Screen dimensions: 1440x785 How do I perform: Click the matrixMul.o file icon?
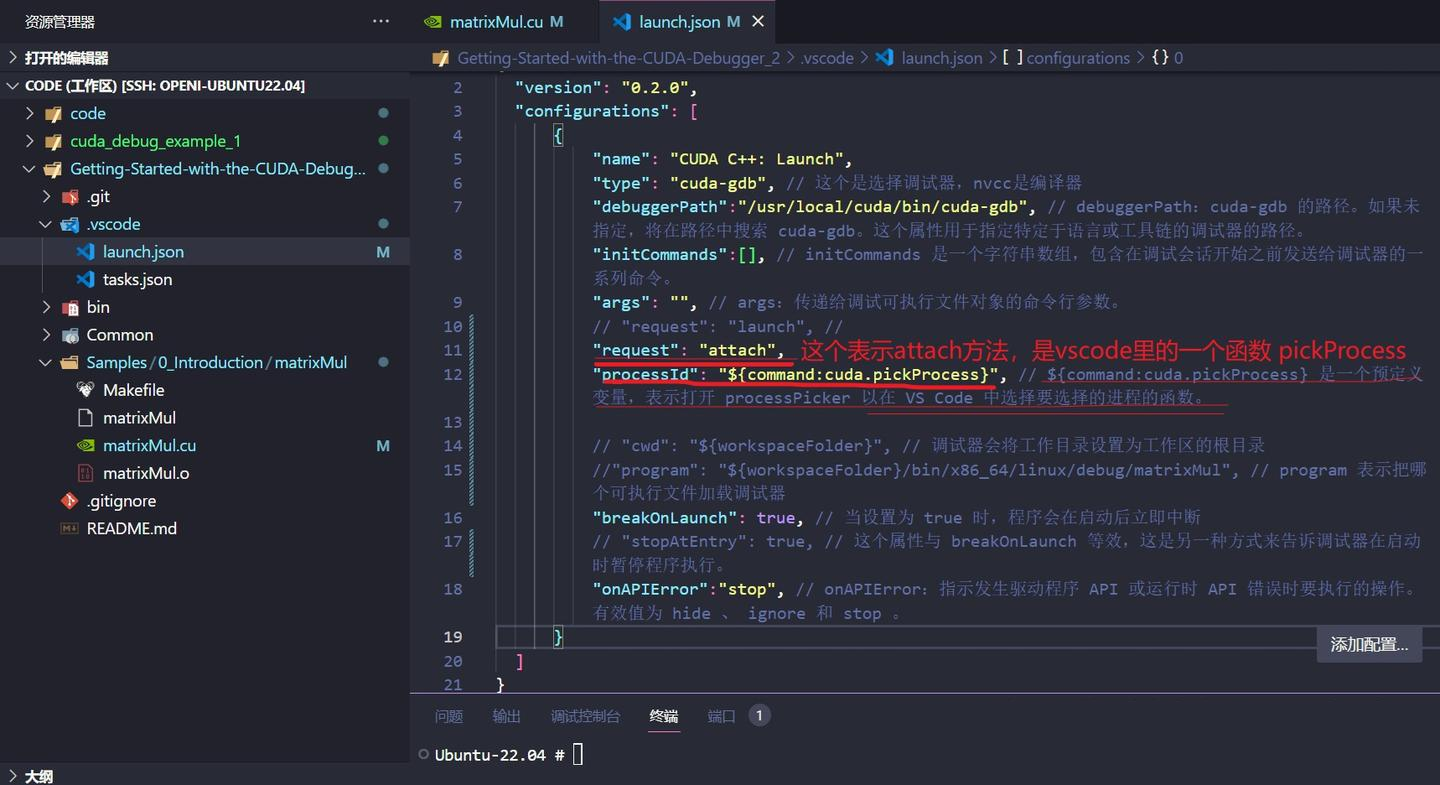click(86, 473)
